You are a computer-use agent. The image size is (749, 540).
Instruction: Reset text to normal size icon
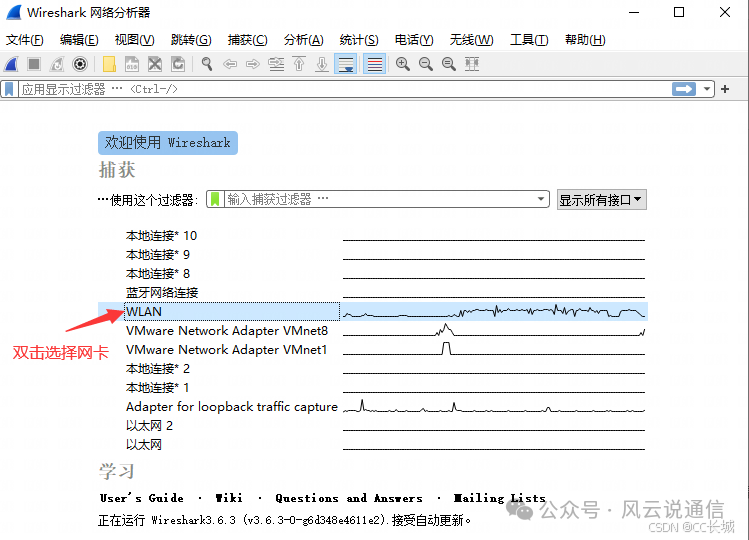449,64
